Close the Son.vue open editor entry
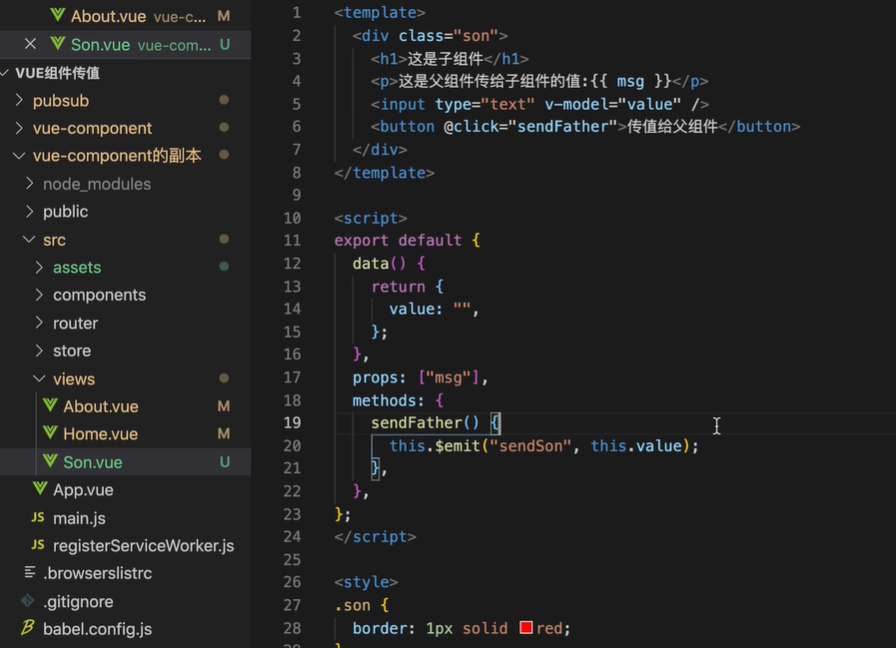The image size is (896, 648). point(30,44)
